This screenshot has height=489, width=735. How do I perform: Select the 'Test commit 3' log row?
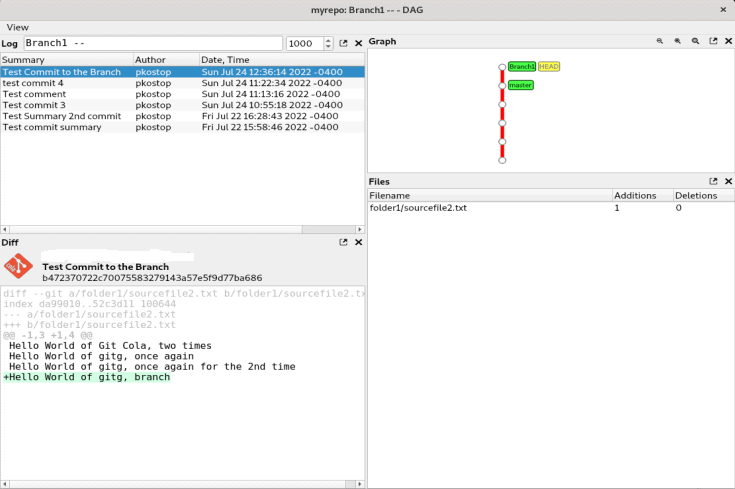[182, 105]
